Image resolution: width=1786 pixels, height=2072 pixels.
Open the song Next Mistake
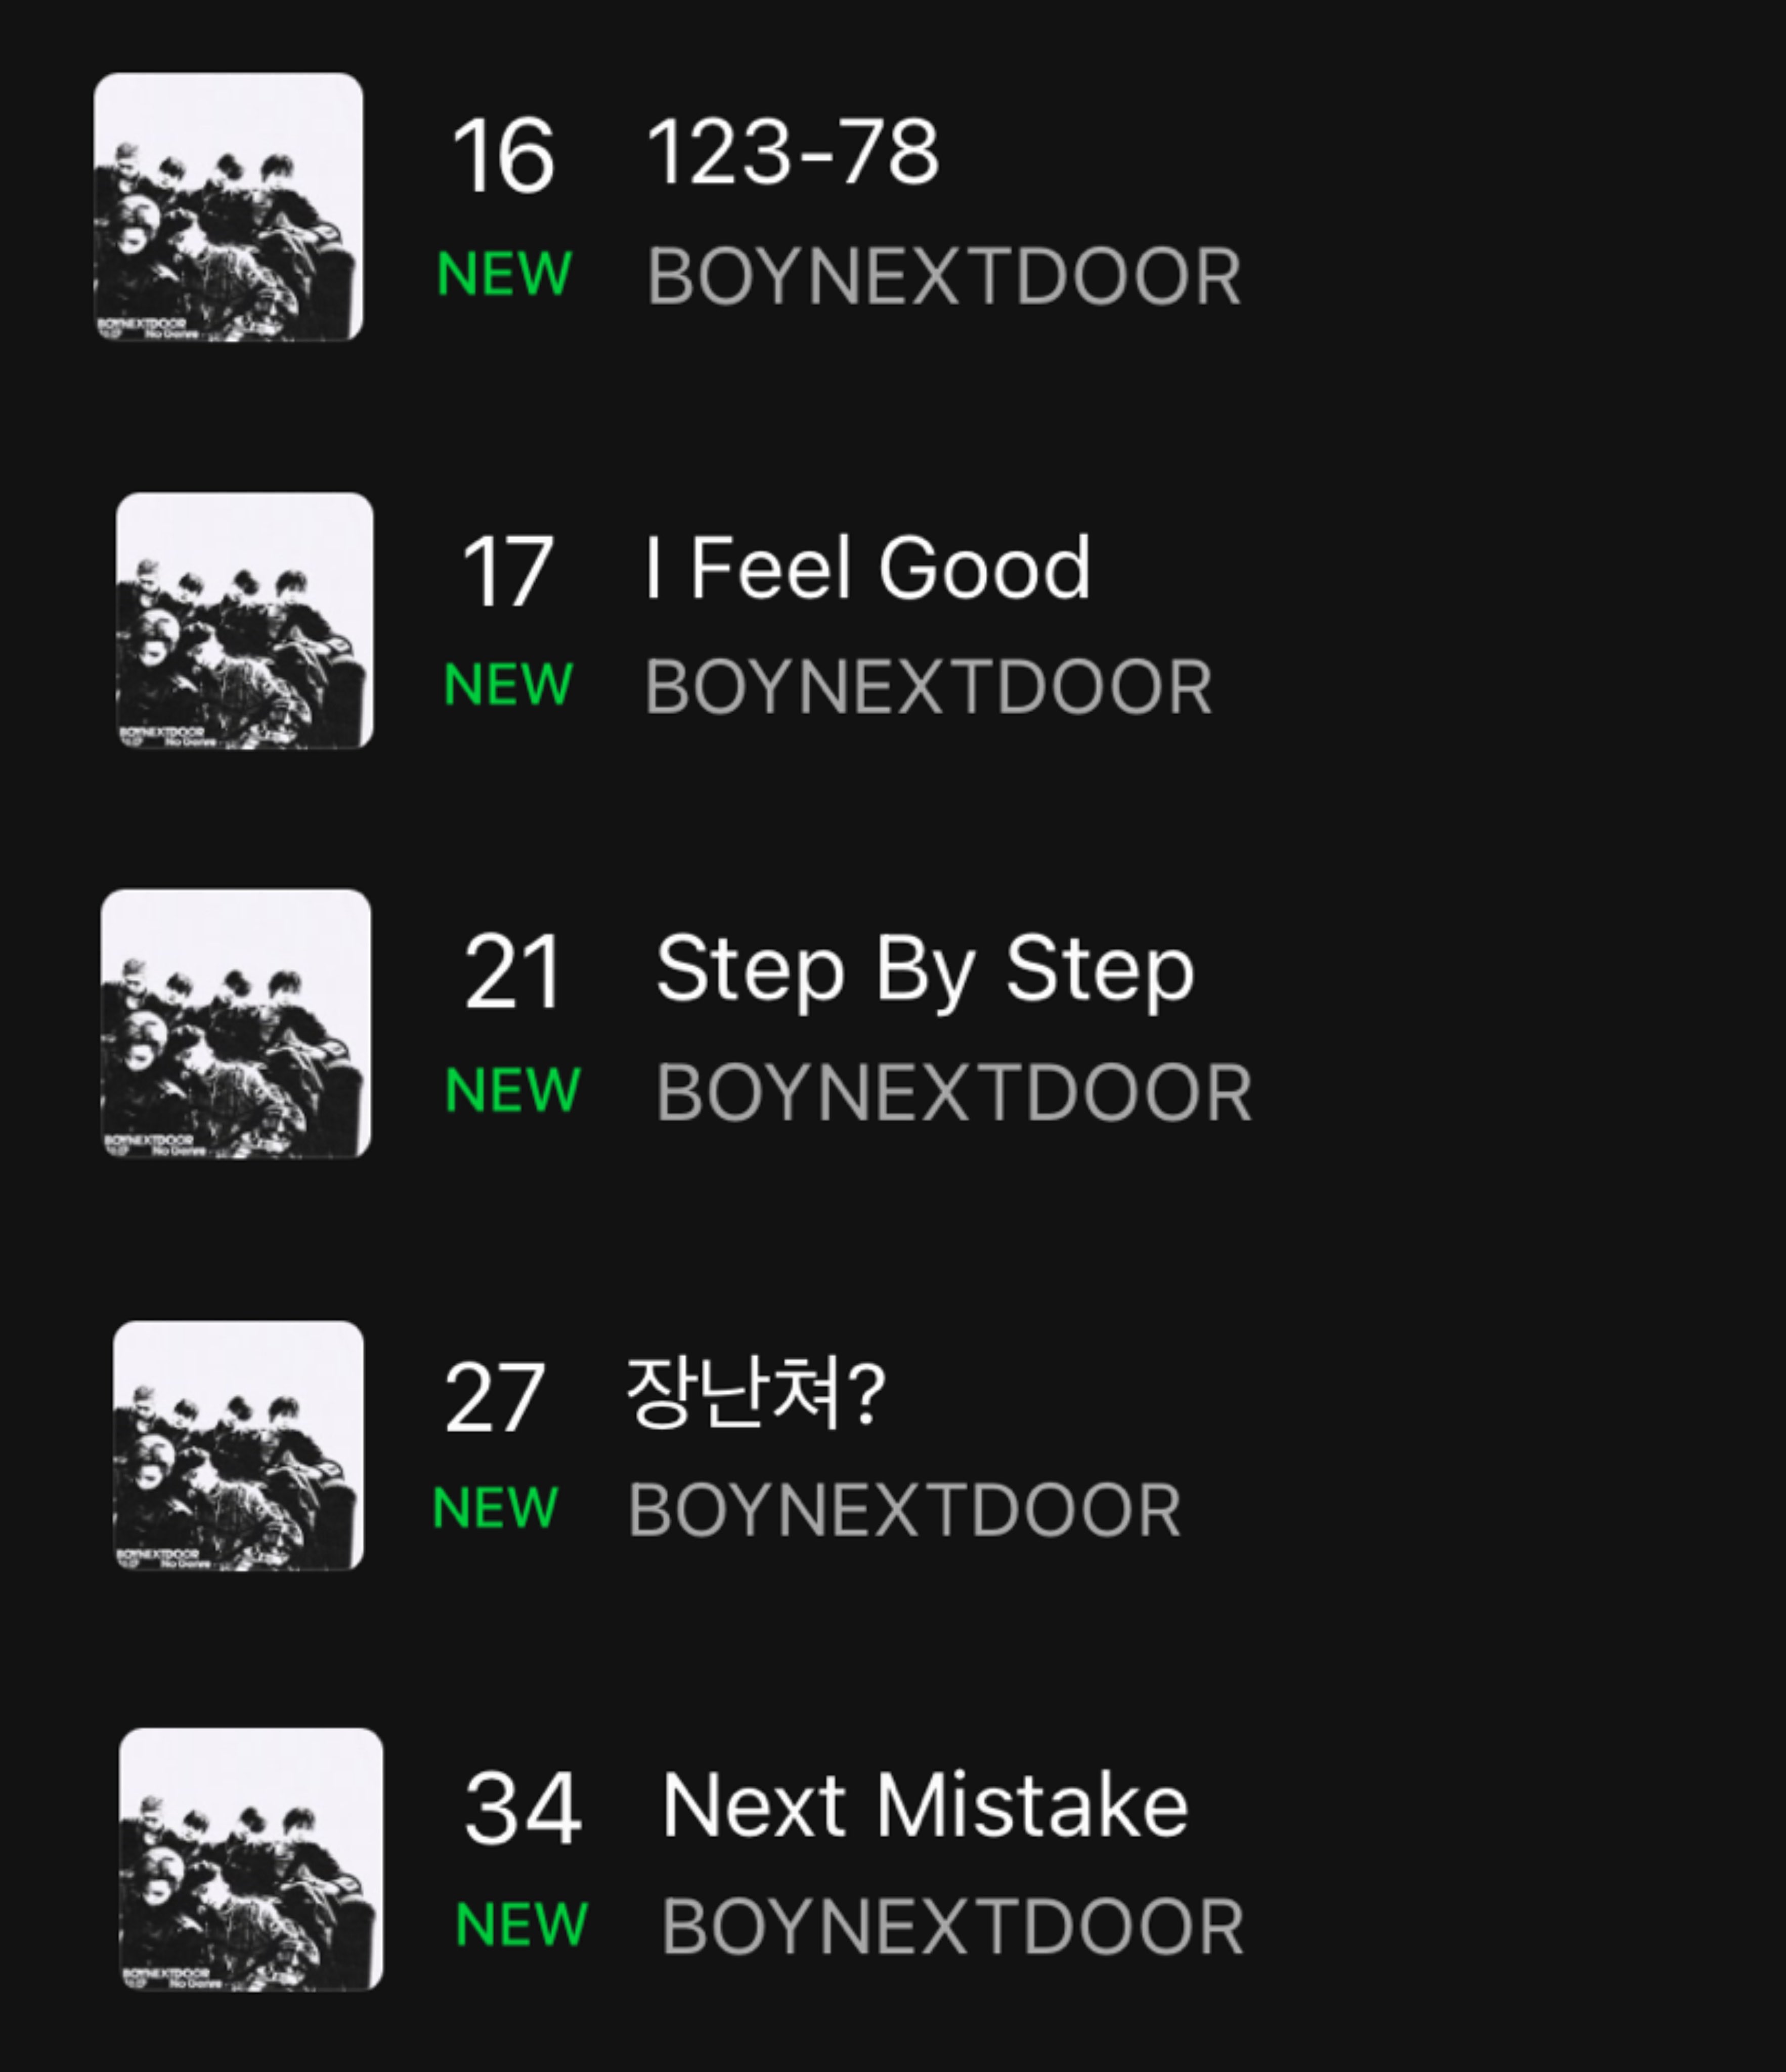coord(925,1805)
